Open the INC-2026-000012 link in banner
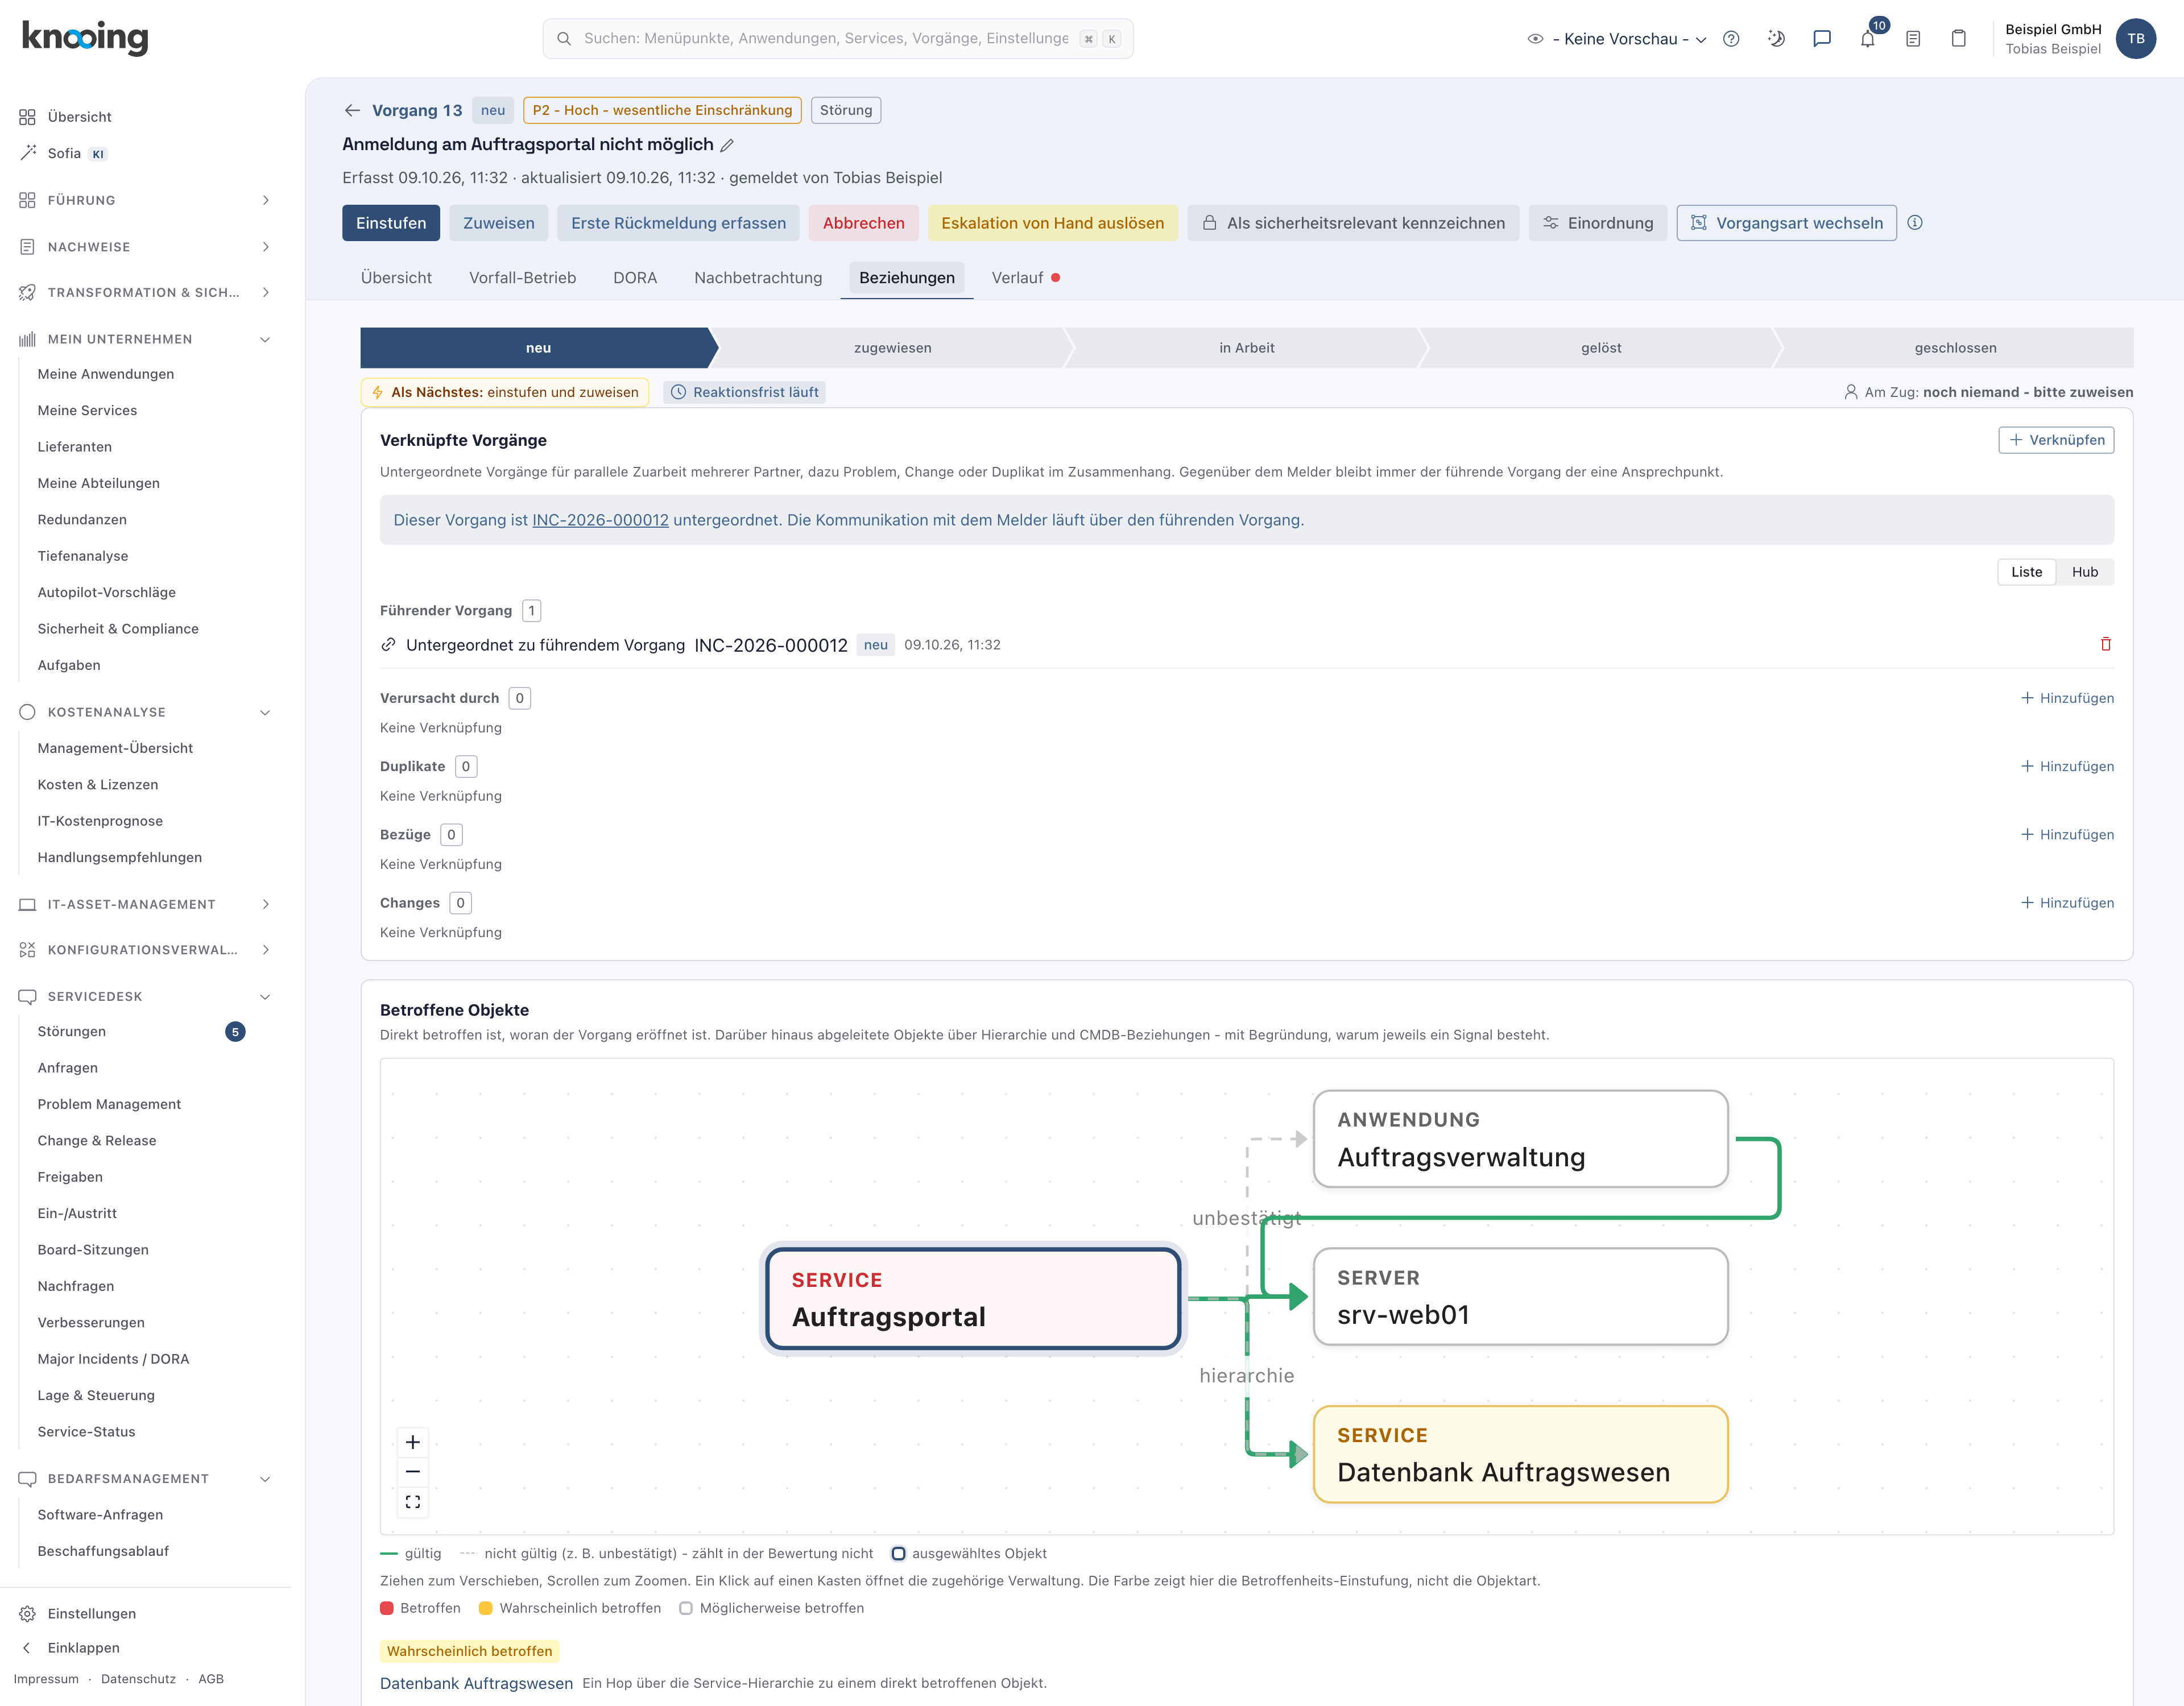Screen dimensions: 2184x1706 pos(600,520)
